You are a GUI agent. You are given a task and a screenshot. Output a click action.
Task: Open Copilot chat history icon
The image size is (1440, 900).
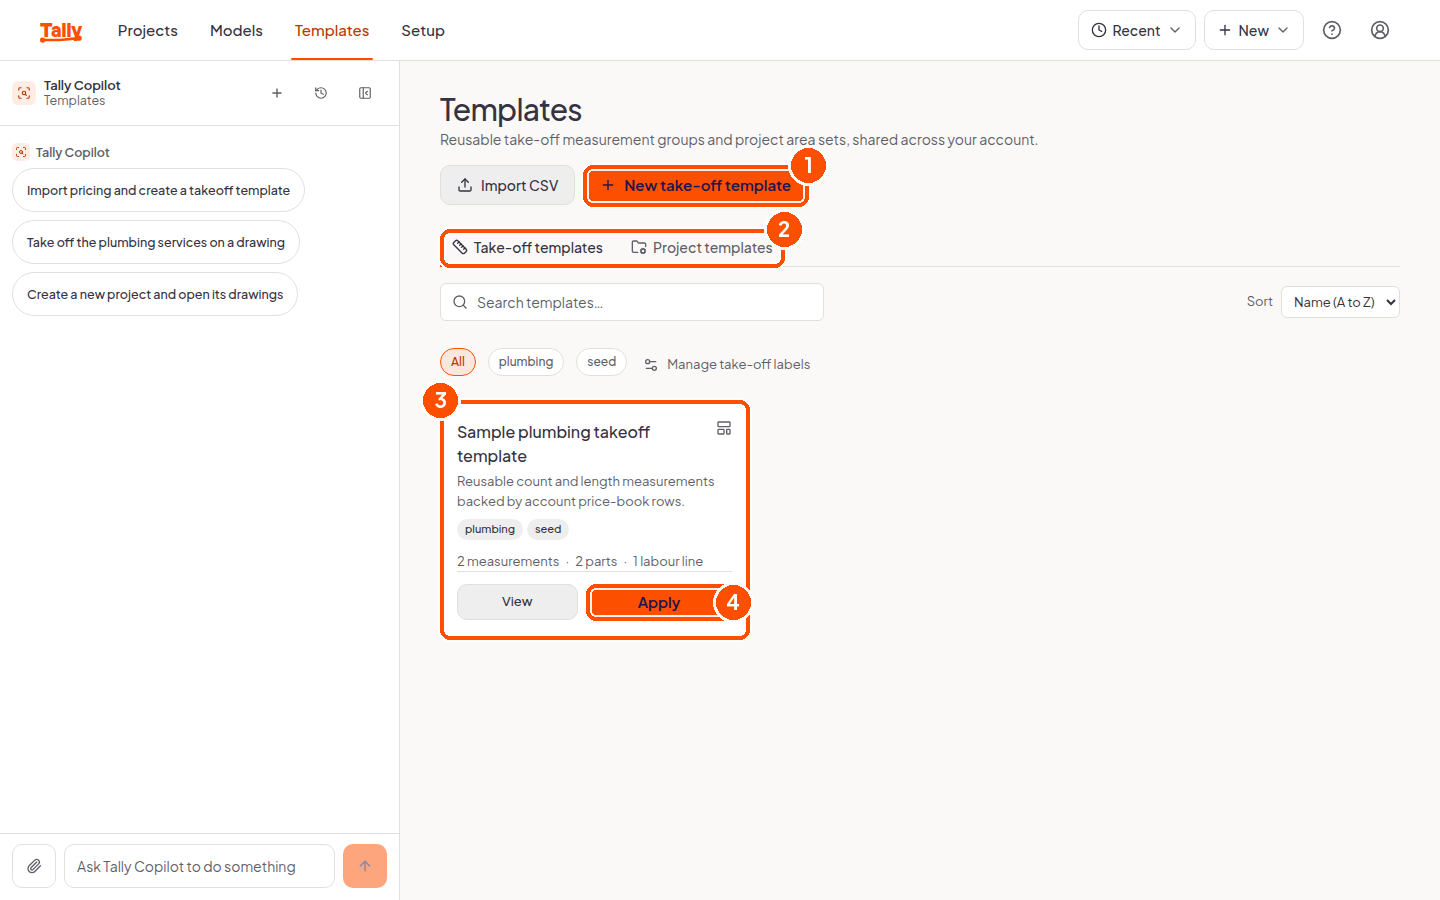(321, 93)
